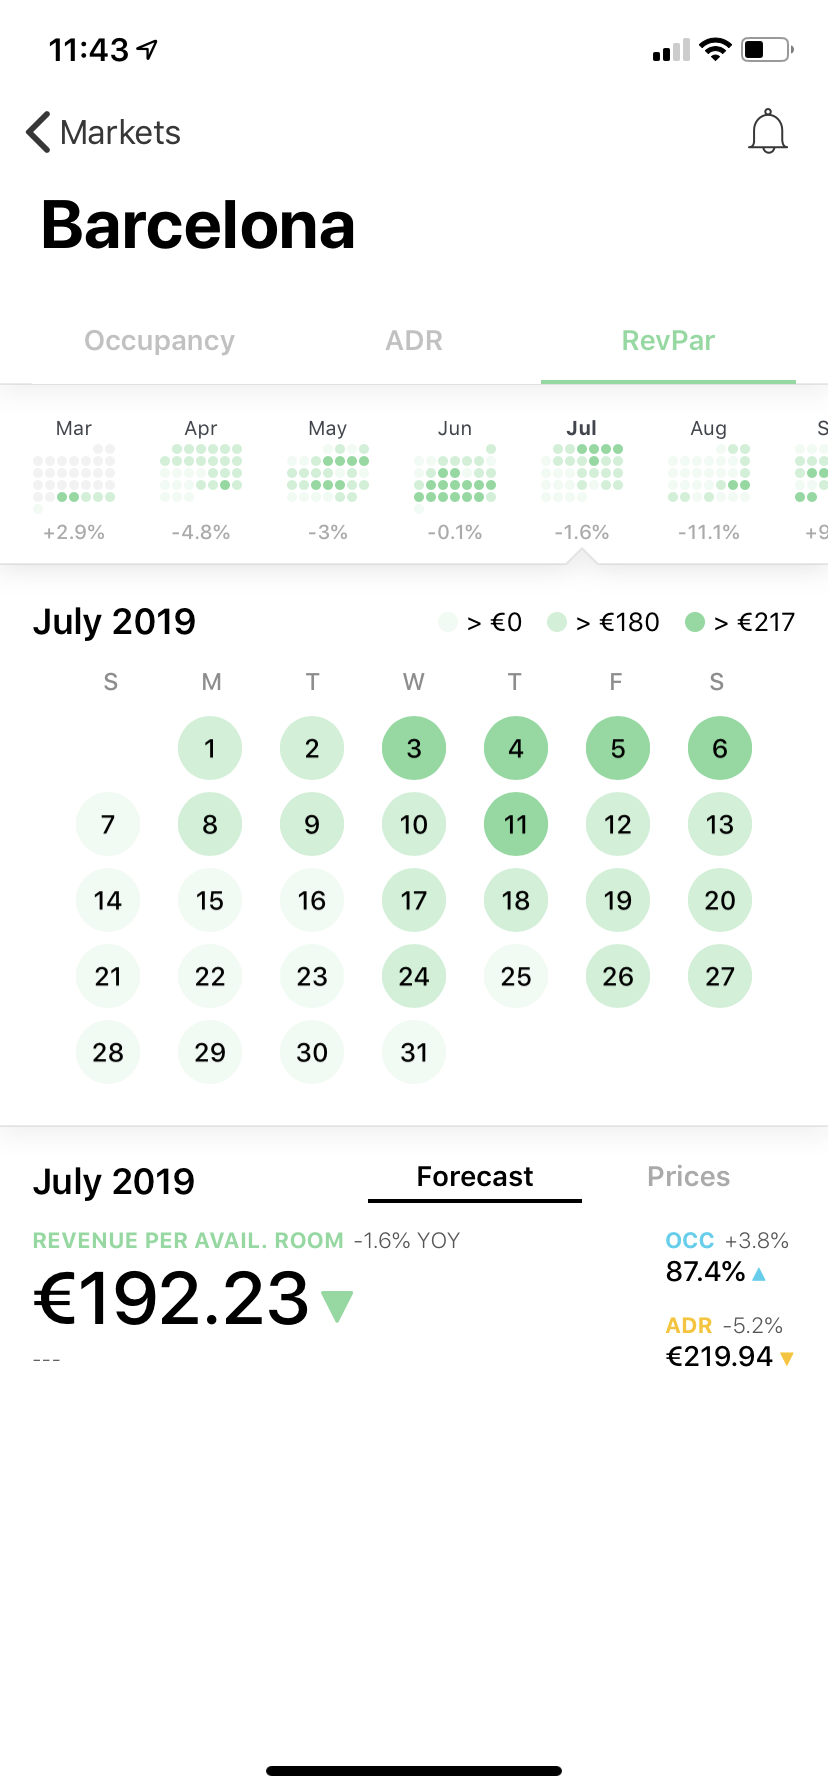The image size is (828, 1792).
Task: Tap the blue OCC up-arrow icon
Action: tap(759, 1274)
